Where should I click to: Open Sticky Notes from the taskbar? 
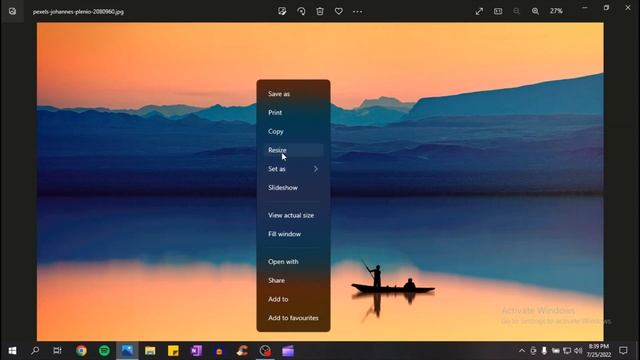pyautogui.click(x=173, y=351)
